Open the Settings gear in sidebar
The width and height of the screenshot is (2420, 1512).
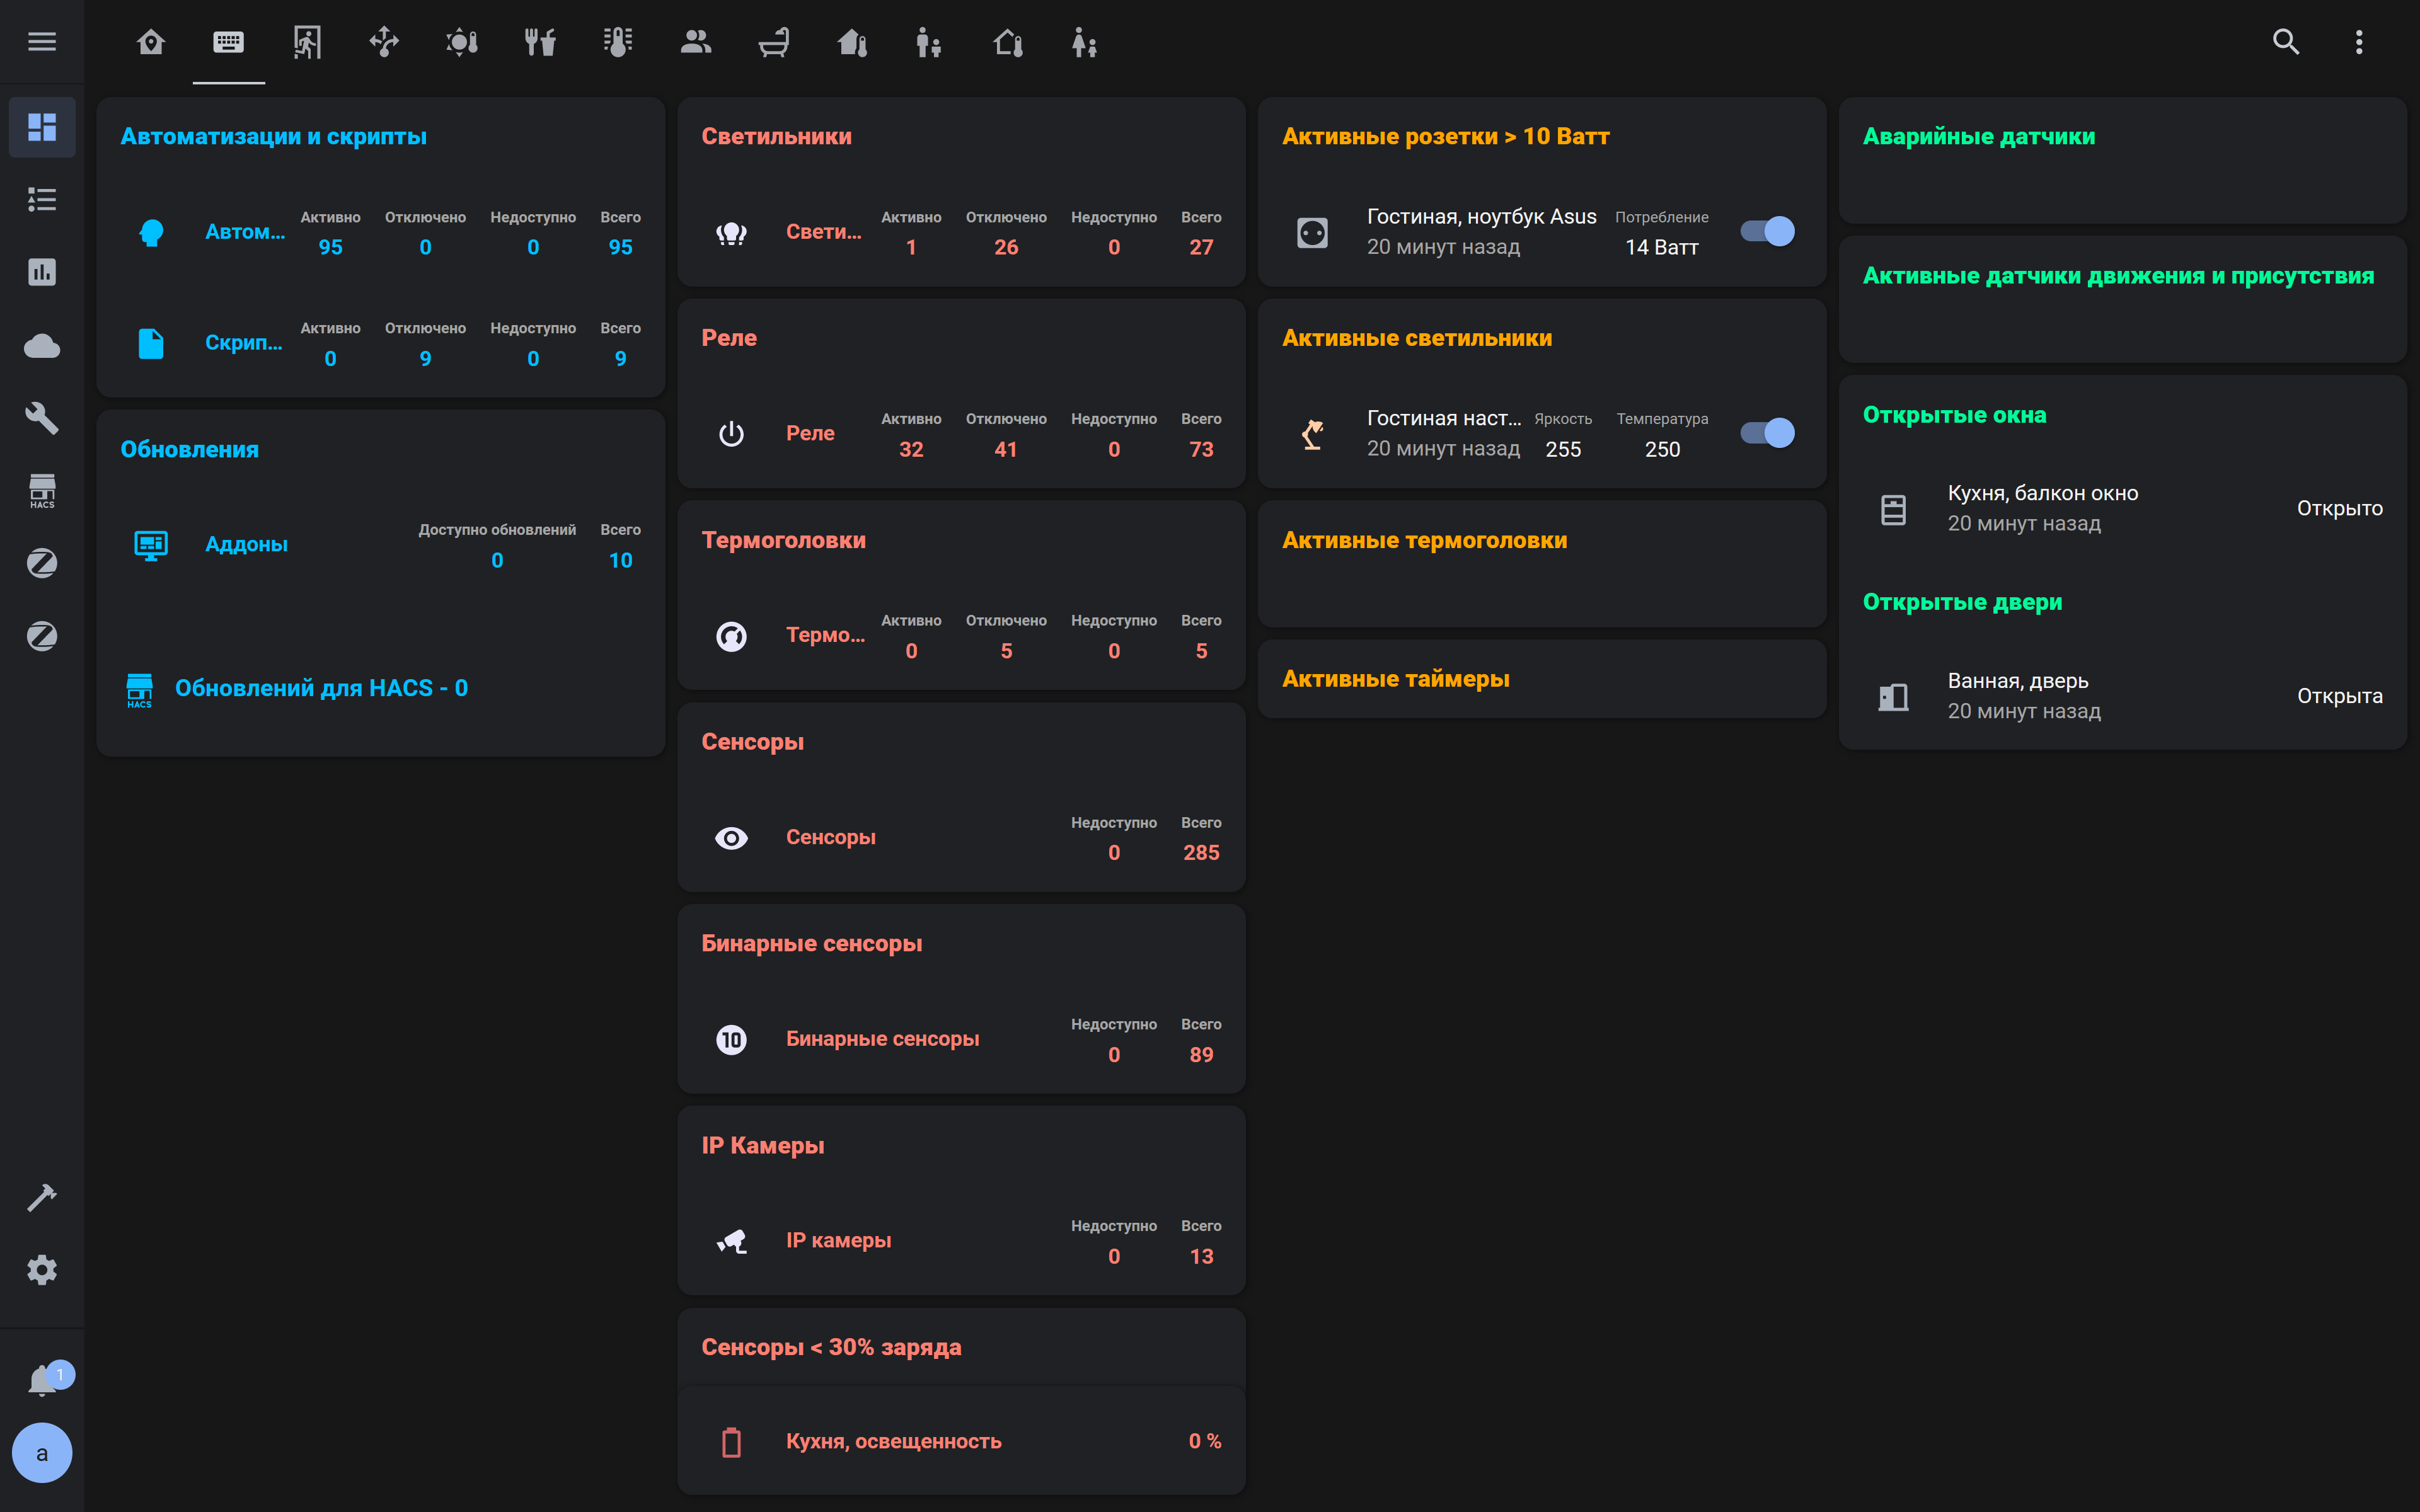pyautogui.click(x=42, y=1270)
